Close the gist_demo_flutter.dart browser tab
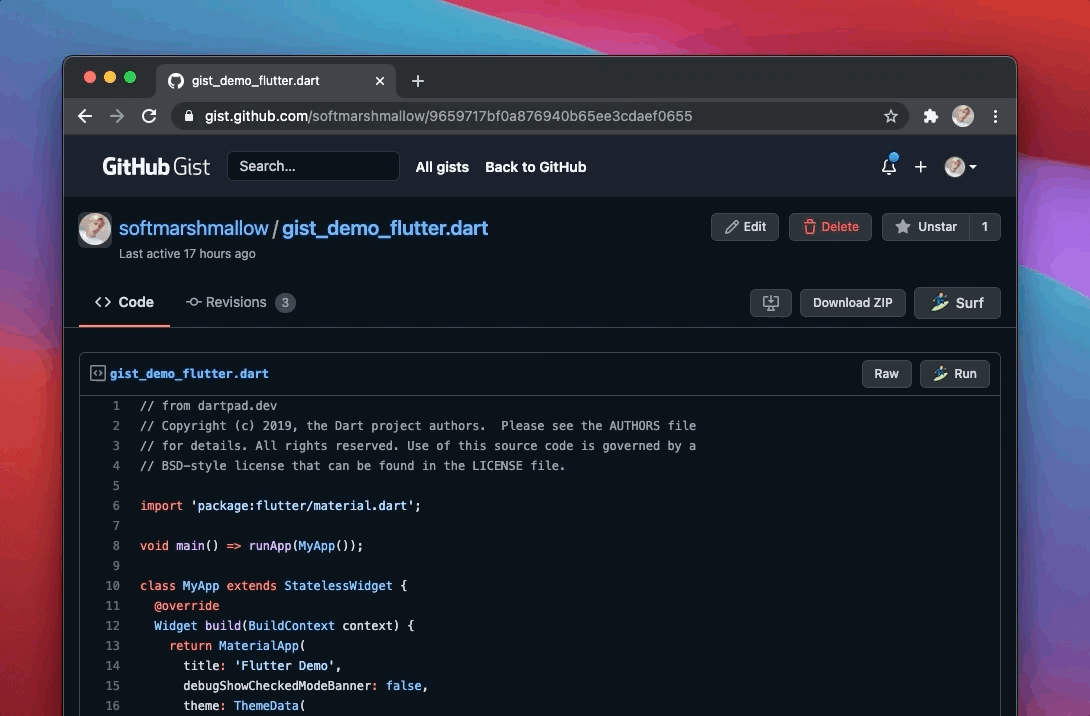This screenshot has width=1090, height=716. coord(380,81)
